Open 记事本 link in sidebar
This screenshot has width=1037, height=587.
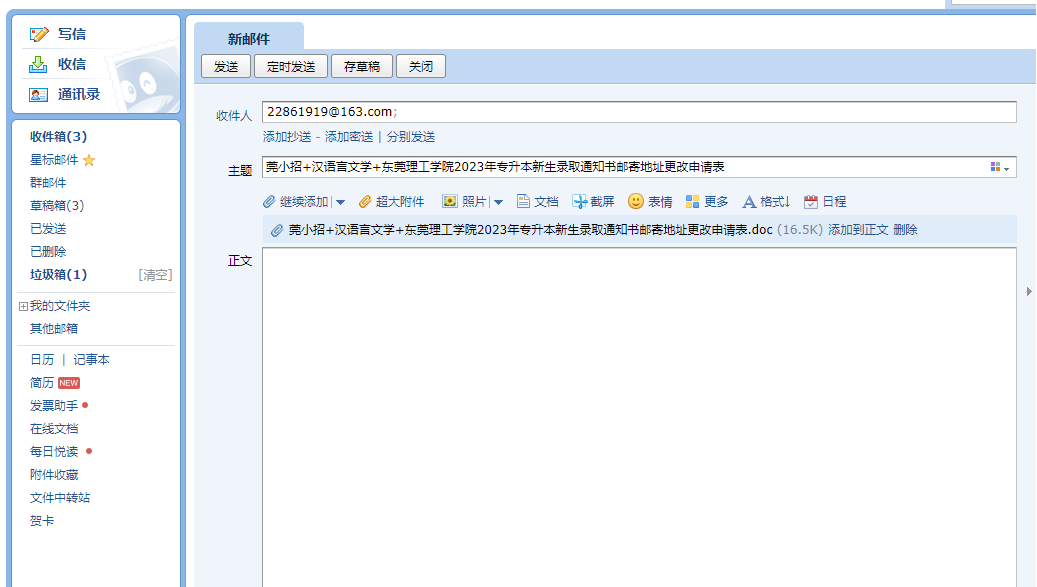coord(91,360)
